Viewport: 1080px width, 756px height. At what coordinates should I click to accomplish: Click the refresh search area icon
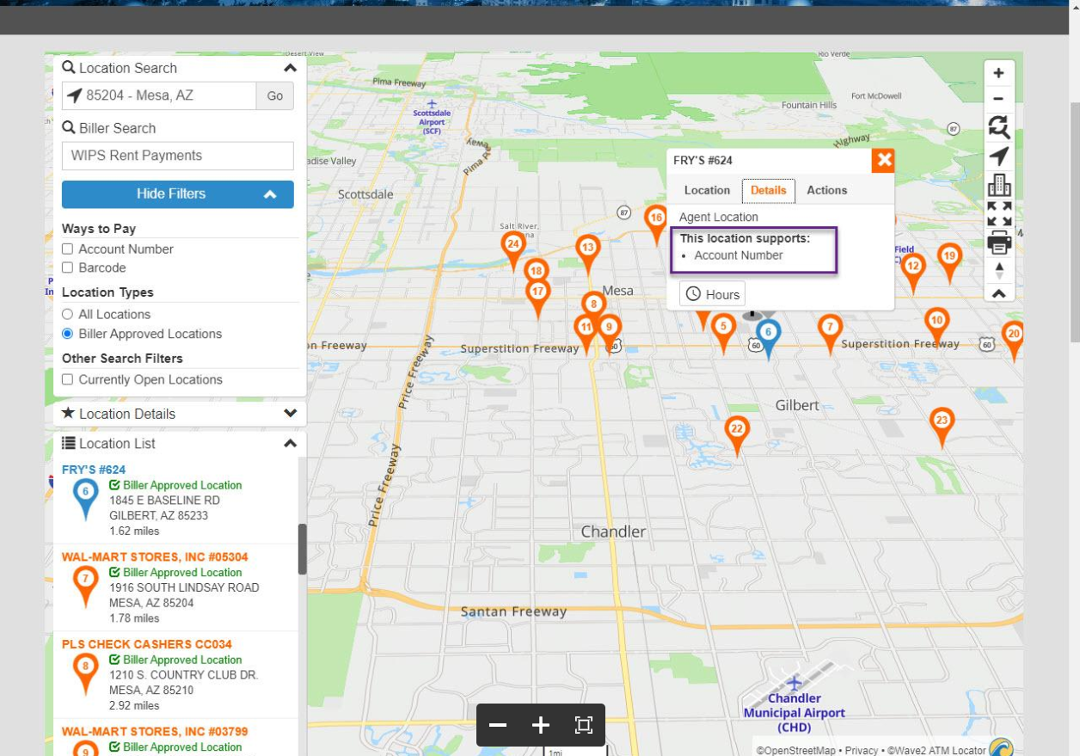pos(999,127)
